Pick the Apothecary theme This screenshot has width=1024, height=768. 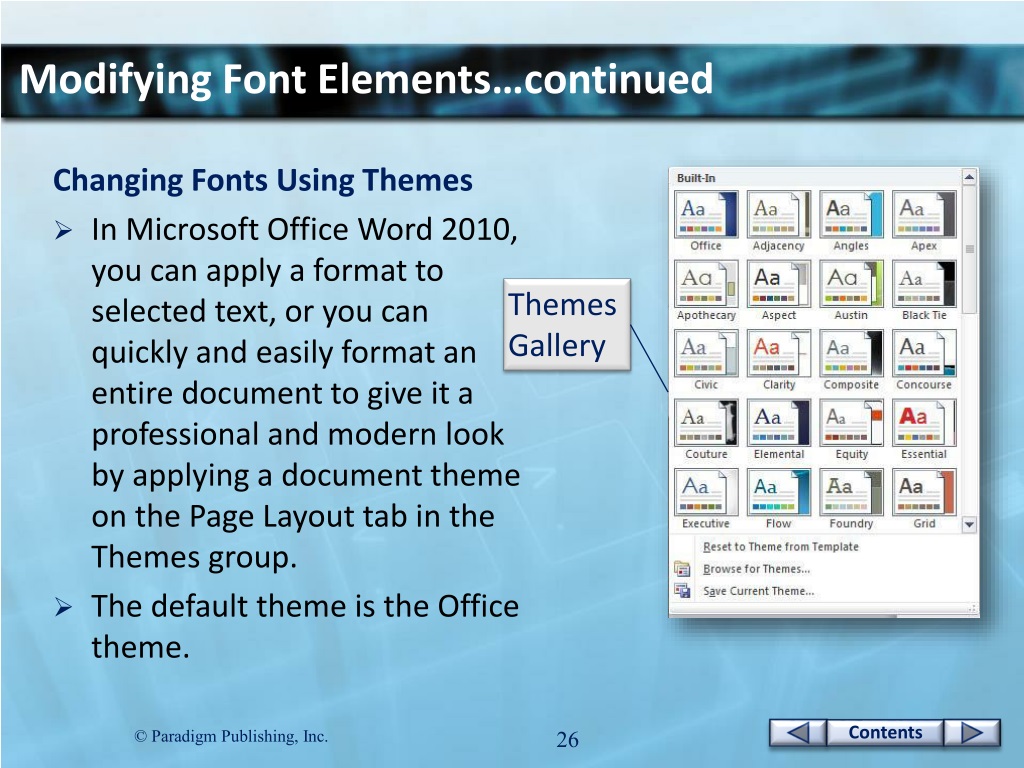pyautogui.click(x=706, y=283)
